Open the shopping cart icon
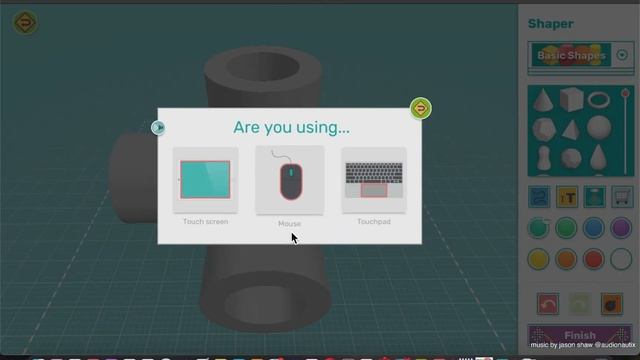640x360 pixels. point(622,197)
